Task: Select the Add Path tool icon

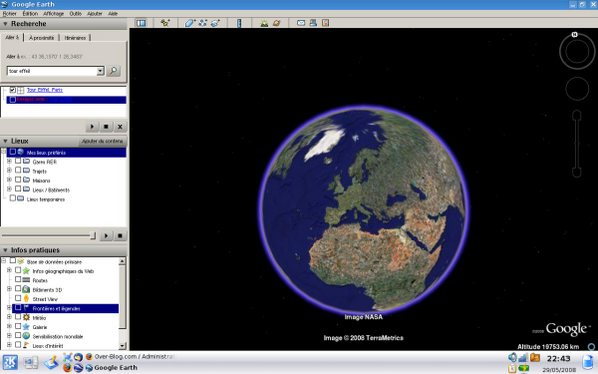Action: tap(202, 23)
